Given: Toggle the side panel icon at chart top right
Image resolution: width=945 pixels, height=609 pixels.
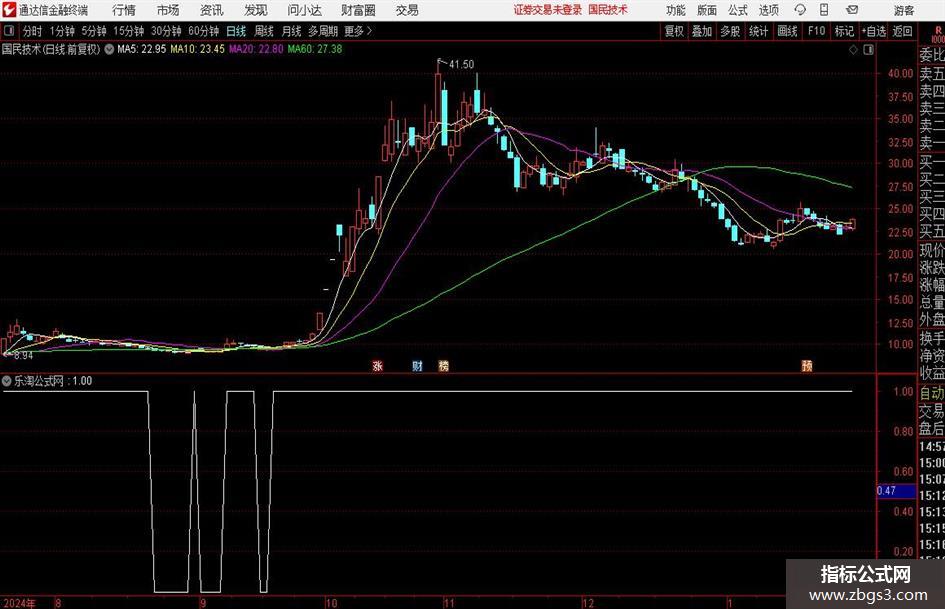Looking at the screenshot, I should pyautogui.click(x=868, y=50).
